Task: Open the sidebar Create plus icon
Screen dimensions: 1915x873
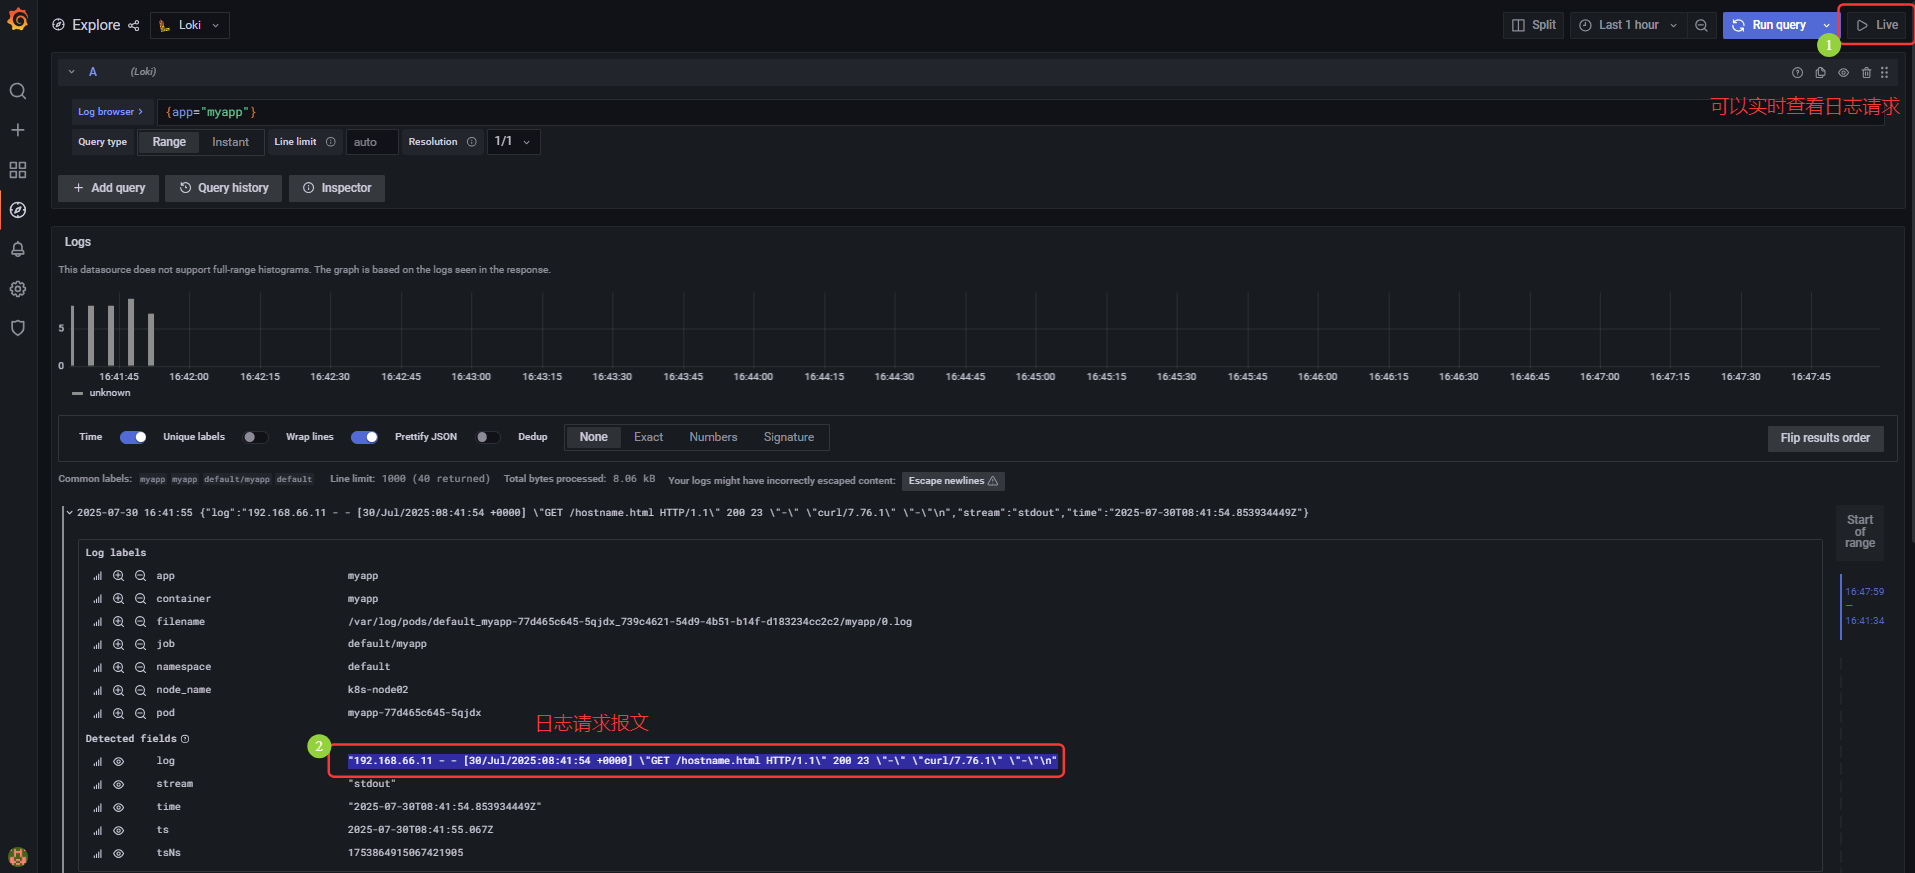Action: click(18, 130)
